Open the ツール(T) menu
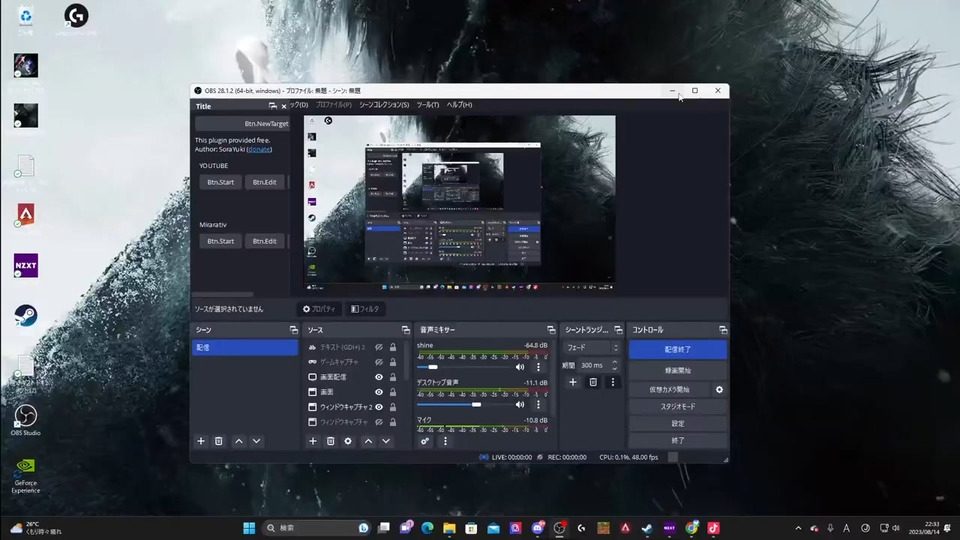The image size is (960, 540). [427, 105]
